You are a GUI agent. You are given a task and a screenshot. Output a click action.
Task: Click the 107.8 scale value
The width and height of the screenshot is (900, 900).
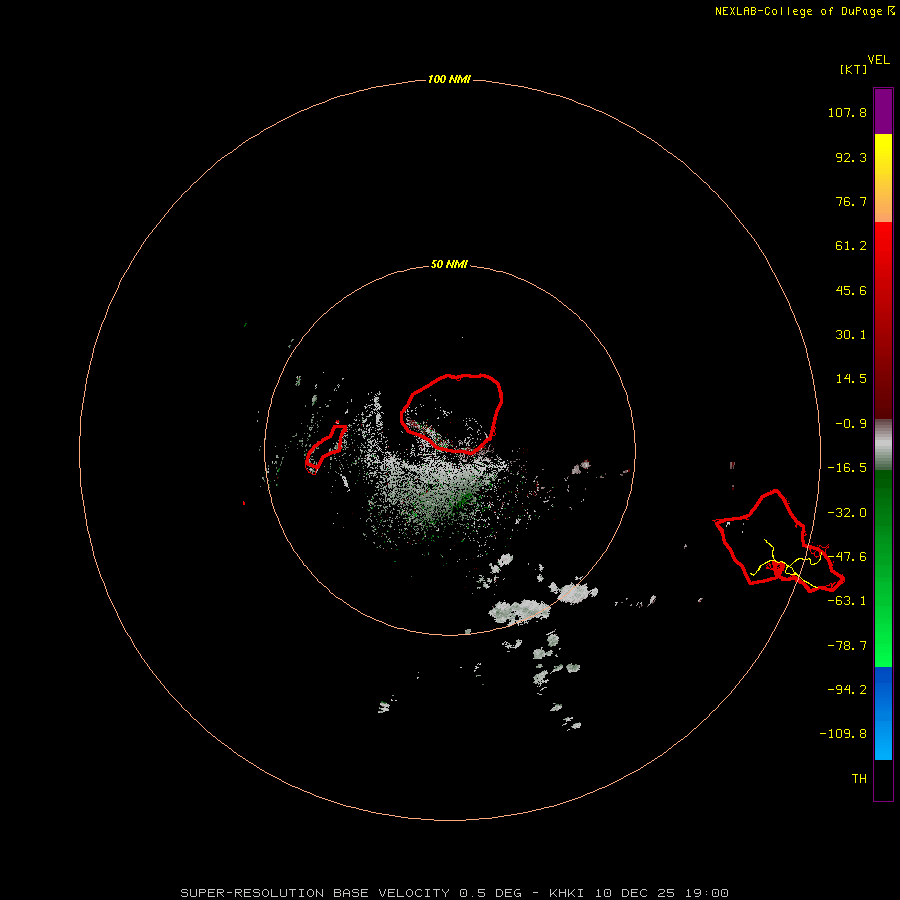847,112
